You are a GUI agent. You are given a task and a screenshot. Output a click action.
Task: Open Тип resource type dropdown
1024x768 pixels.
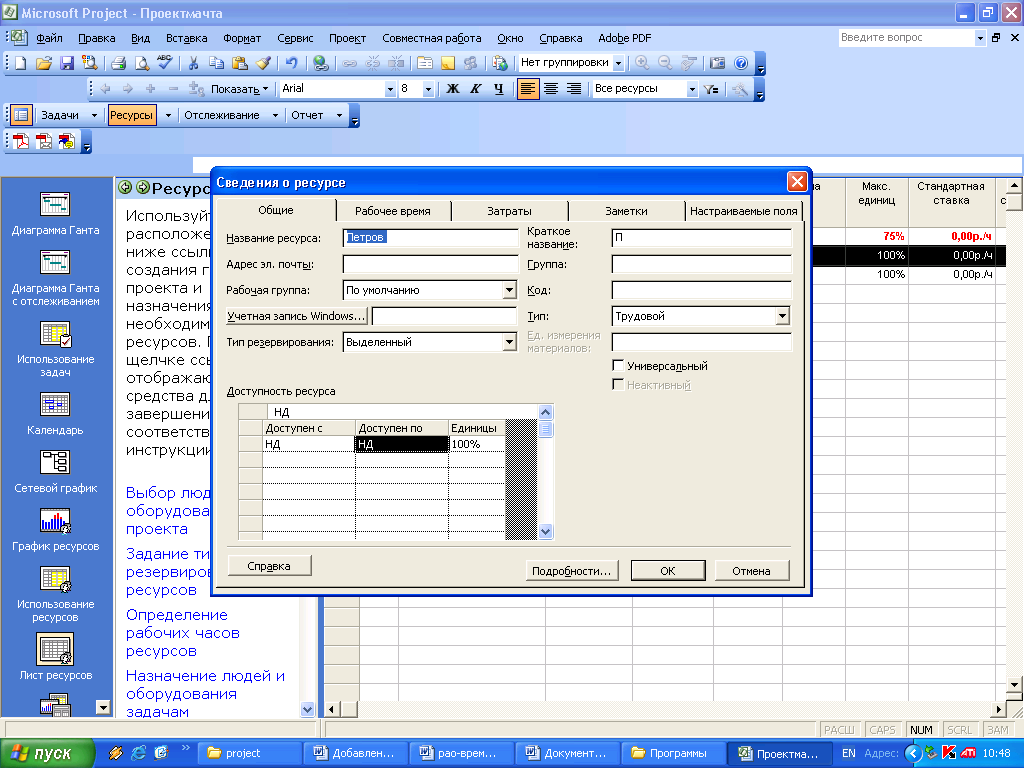pos(782,316)
